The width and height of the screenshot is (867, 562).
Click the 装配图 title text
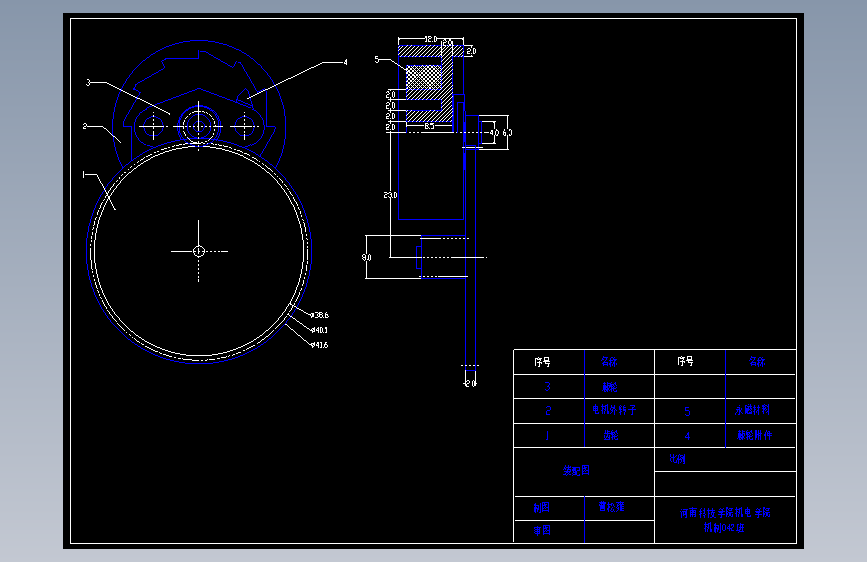click(x=576, y=471)
